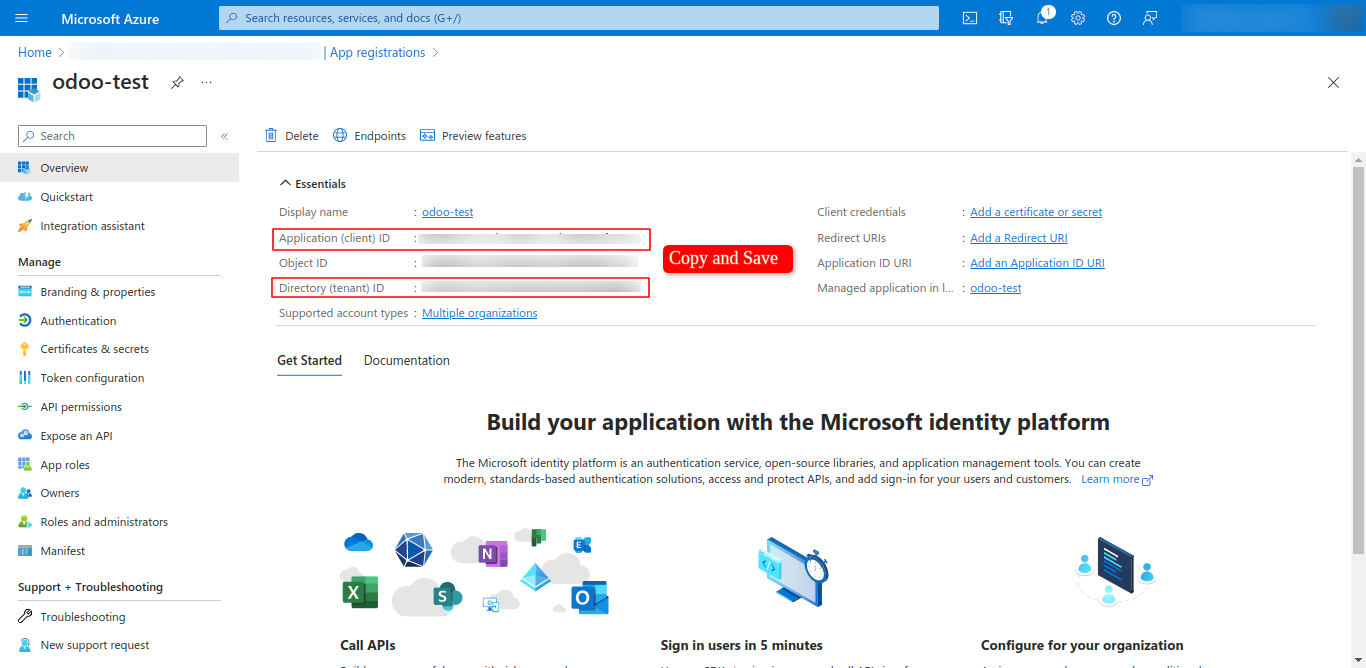Viewport: 1366px width, 668px height.
Task: Click the Authentication icon in the sidebar
Action: [25, 321]
